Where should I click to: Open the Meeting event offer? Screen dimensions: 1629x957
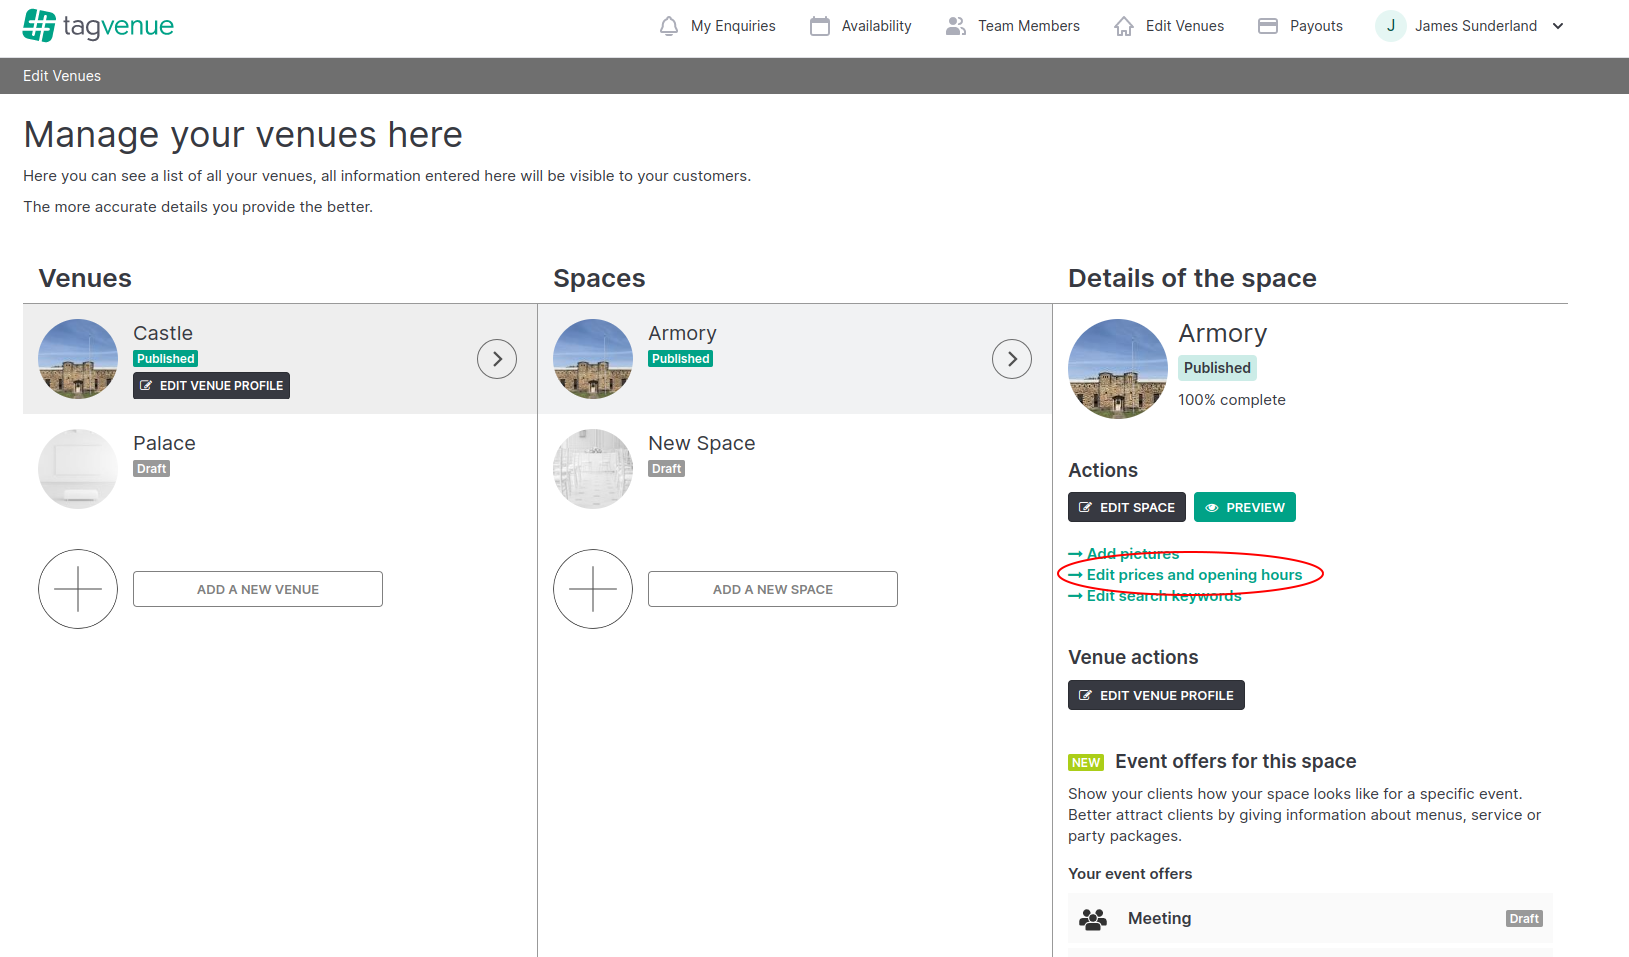(x=1310, y=919)
